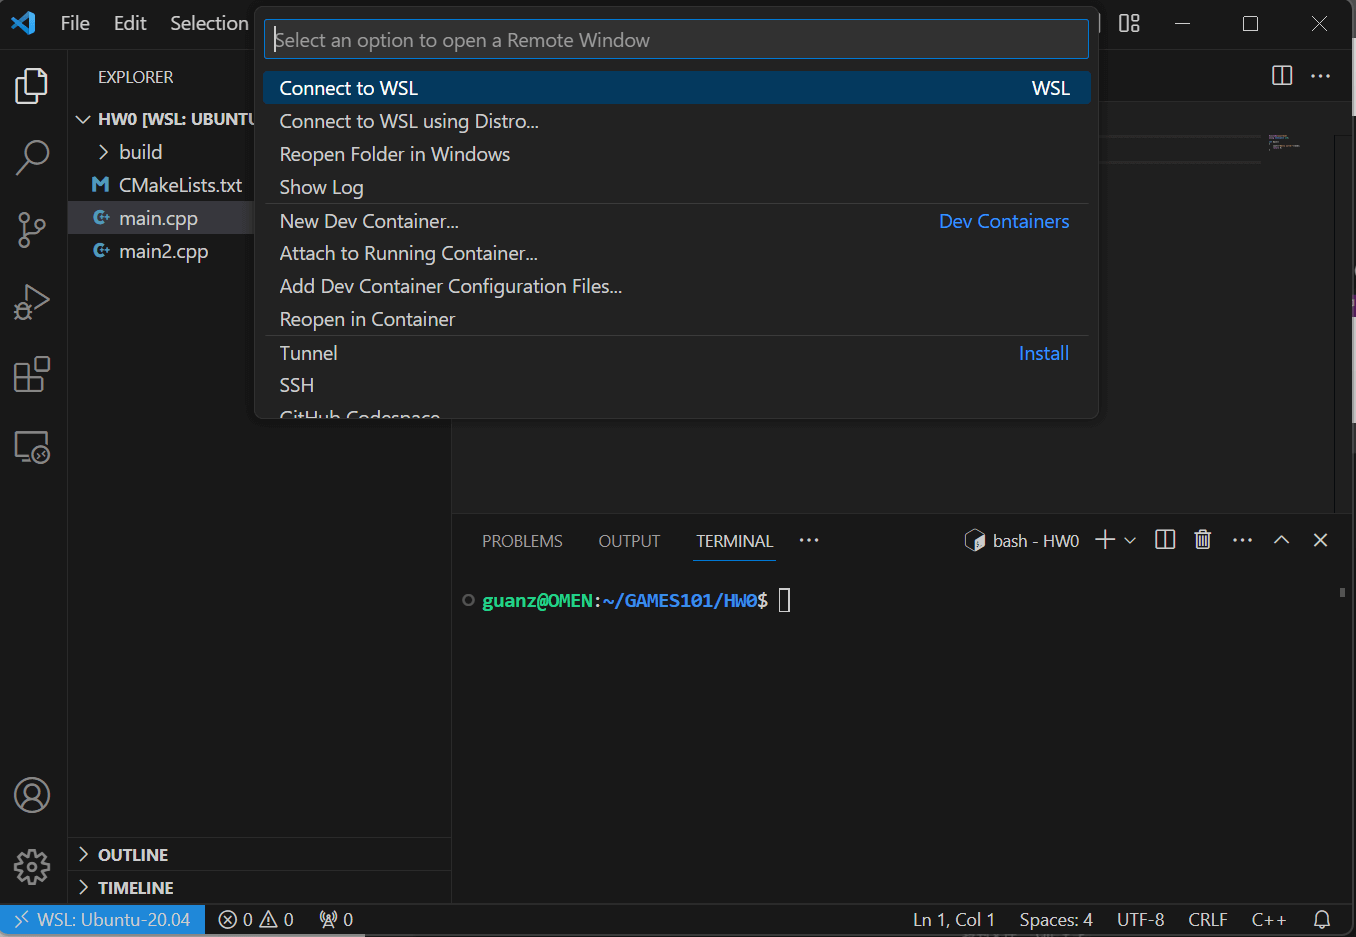The image size is (1356, 937).
Task: Choose Connect to WSL using Distro
Action: point(676,121)
